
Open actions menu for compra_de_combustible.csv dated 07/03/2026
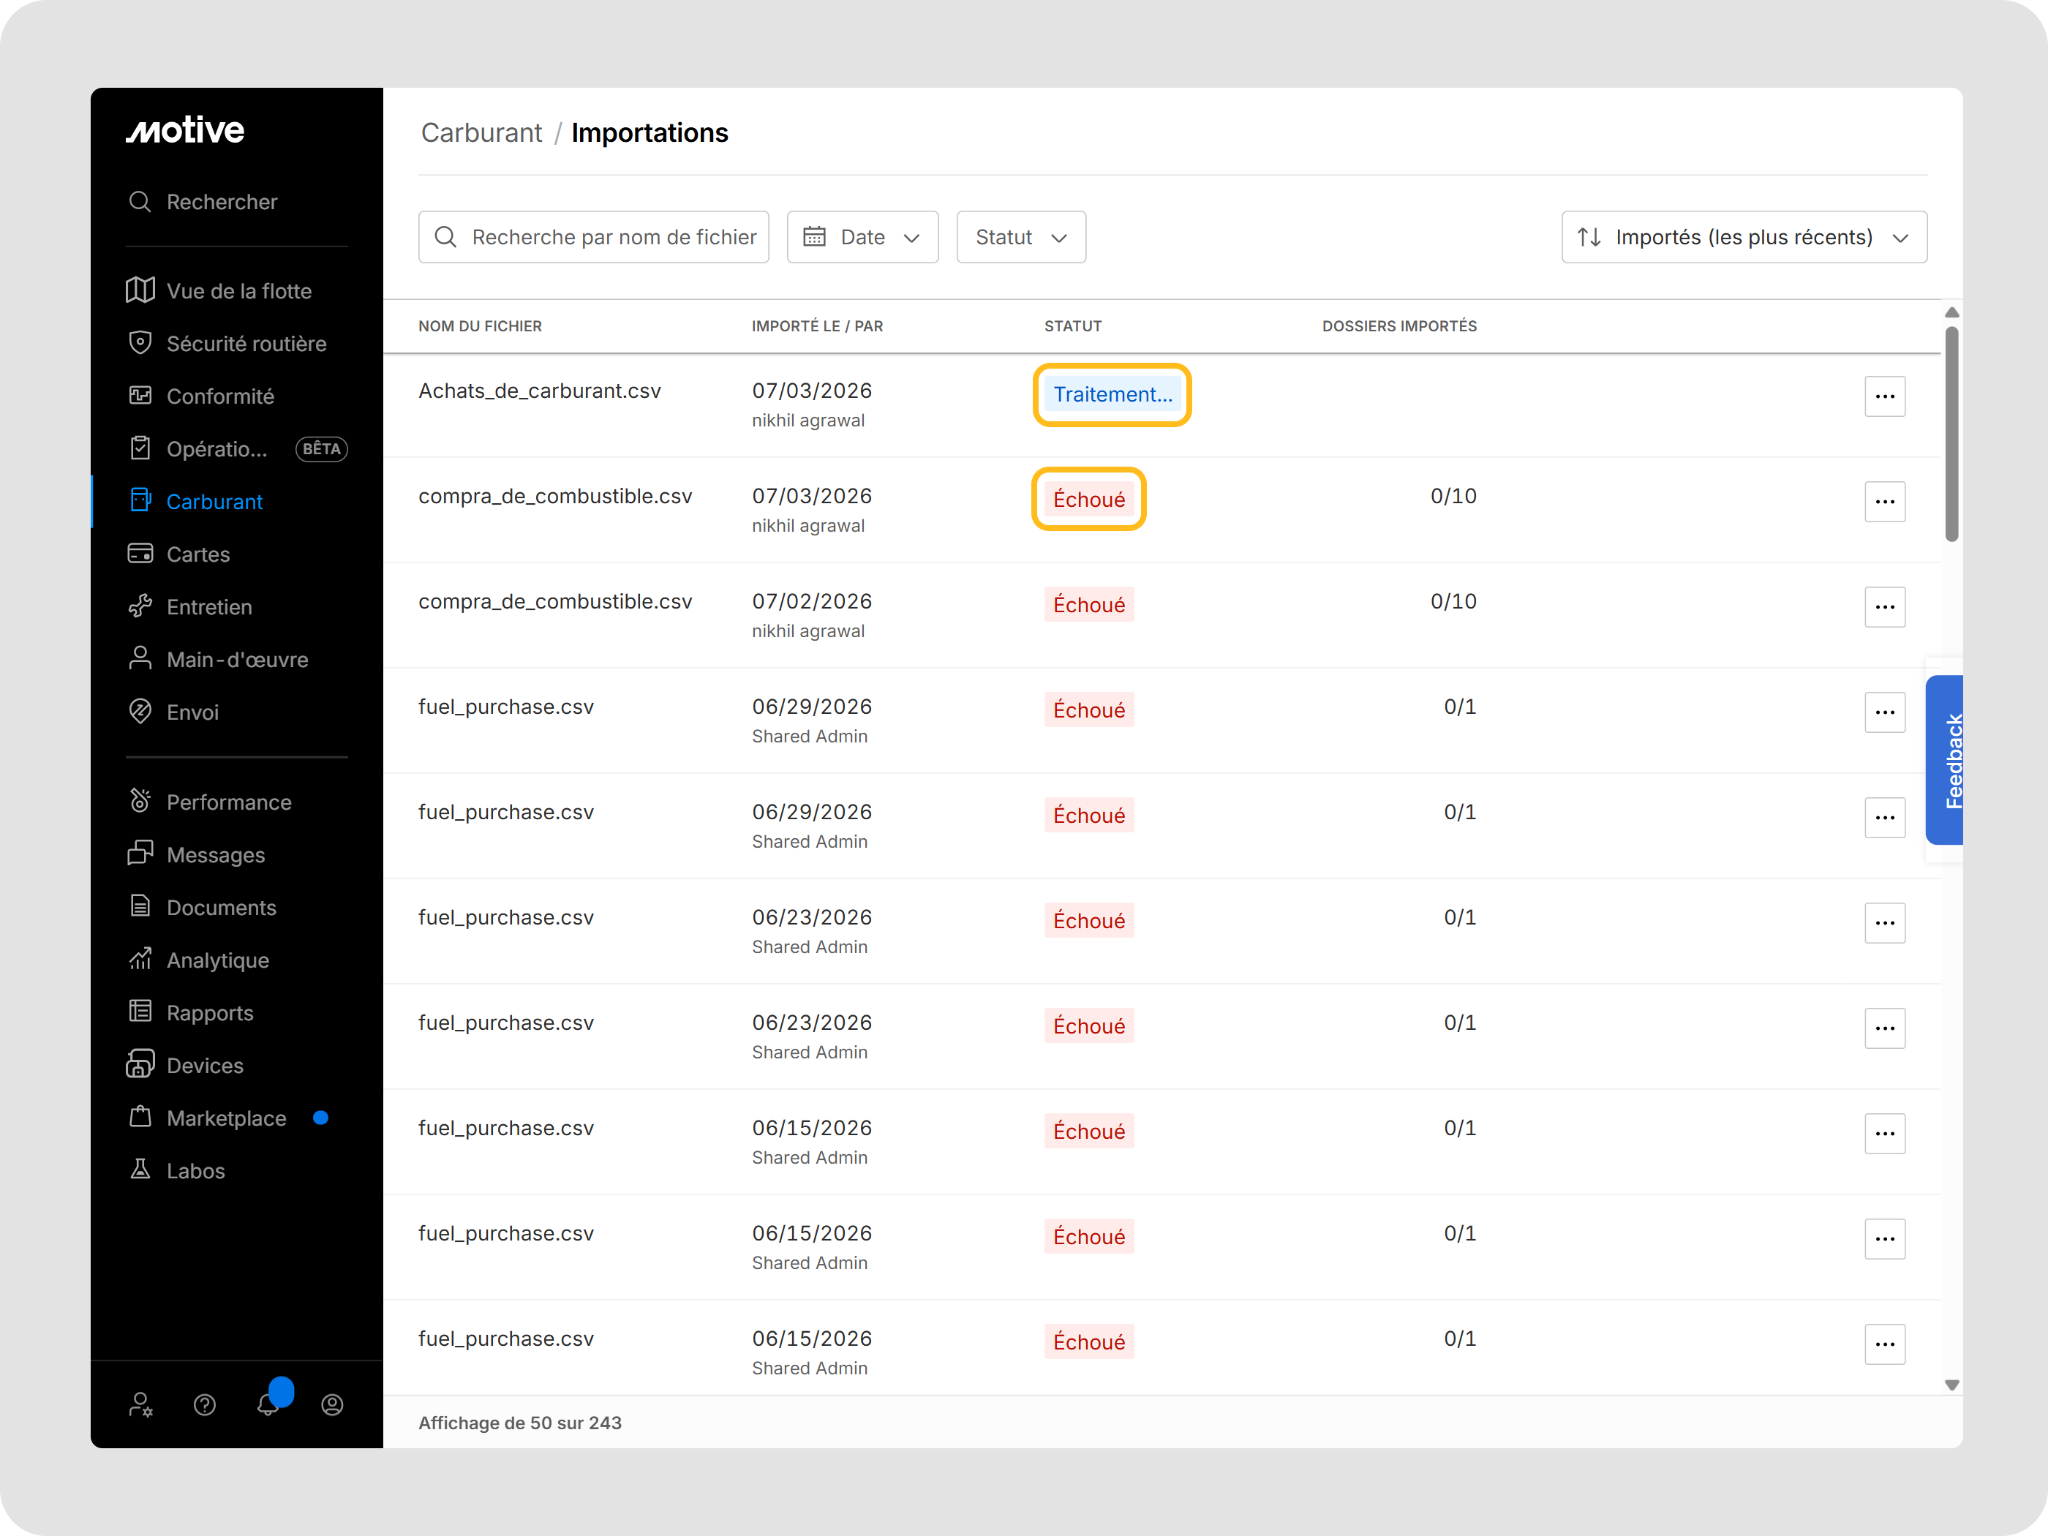pos(1885,501)
